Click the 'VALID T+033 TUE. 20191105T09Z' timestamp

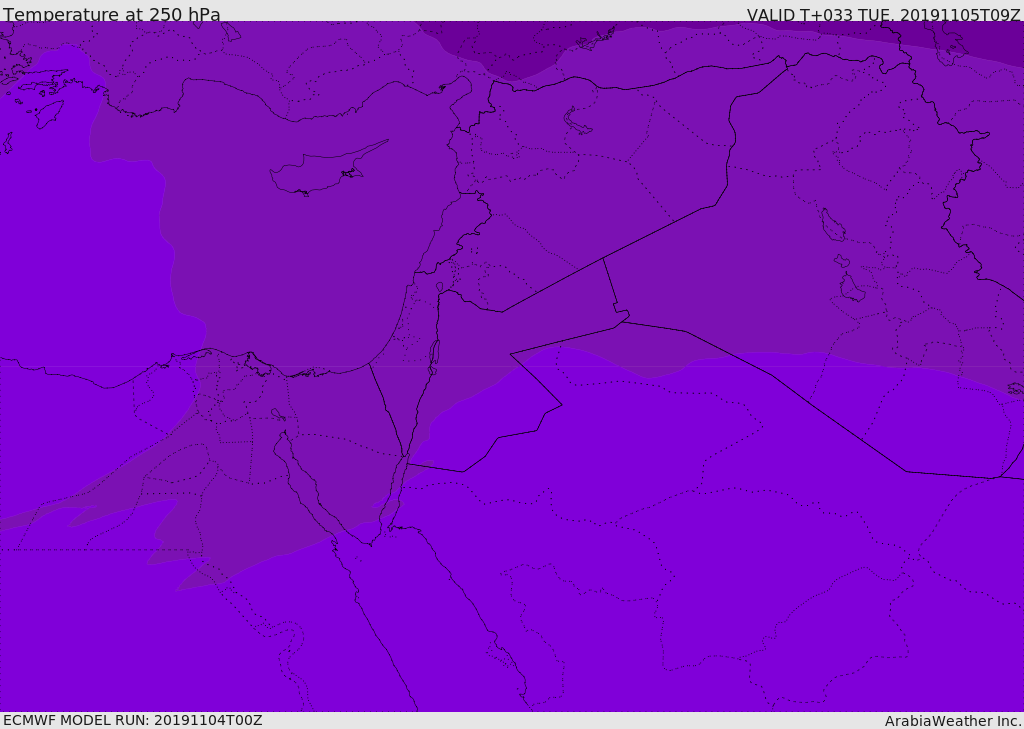click(x=884, y=15)
